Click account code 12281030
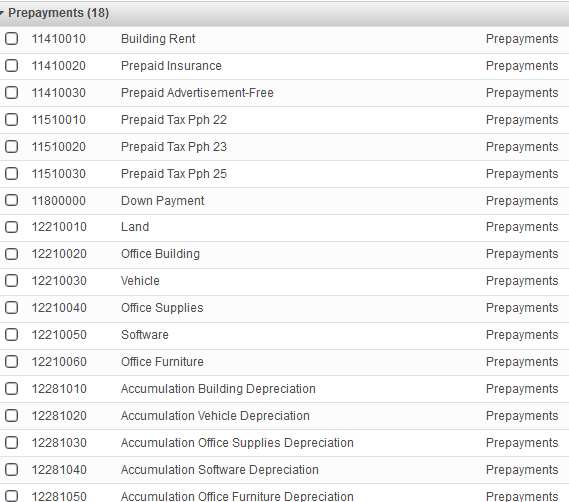 click(x=59, y=443)
